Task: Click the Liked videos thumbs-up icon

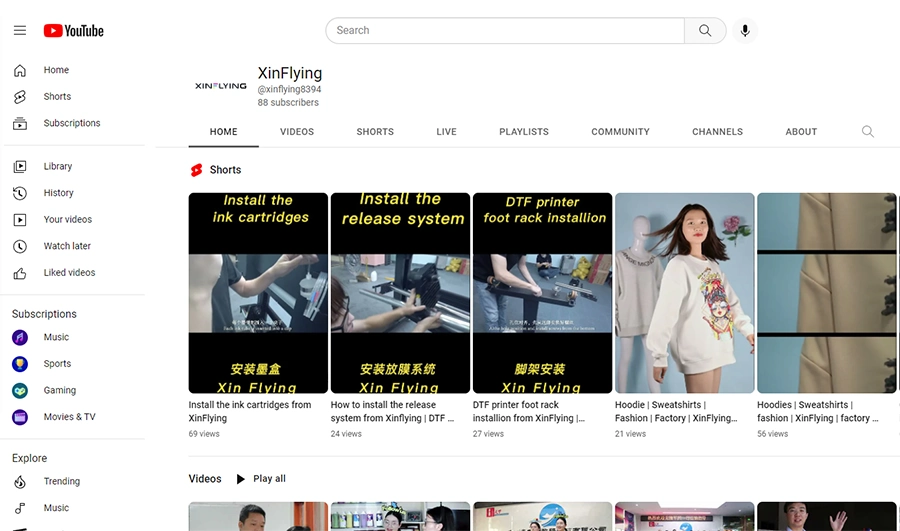Action: pos(20,273)
